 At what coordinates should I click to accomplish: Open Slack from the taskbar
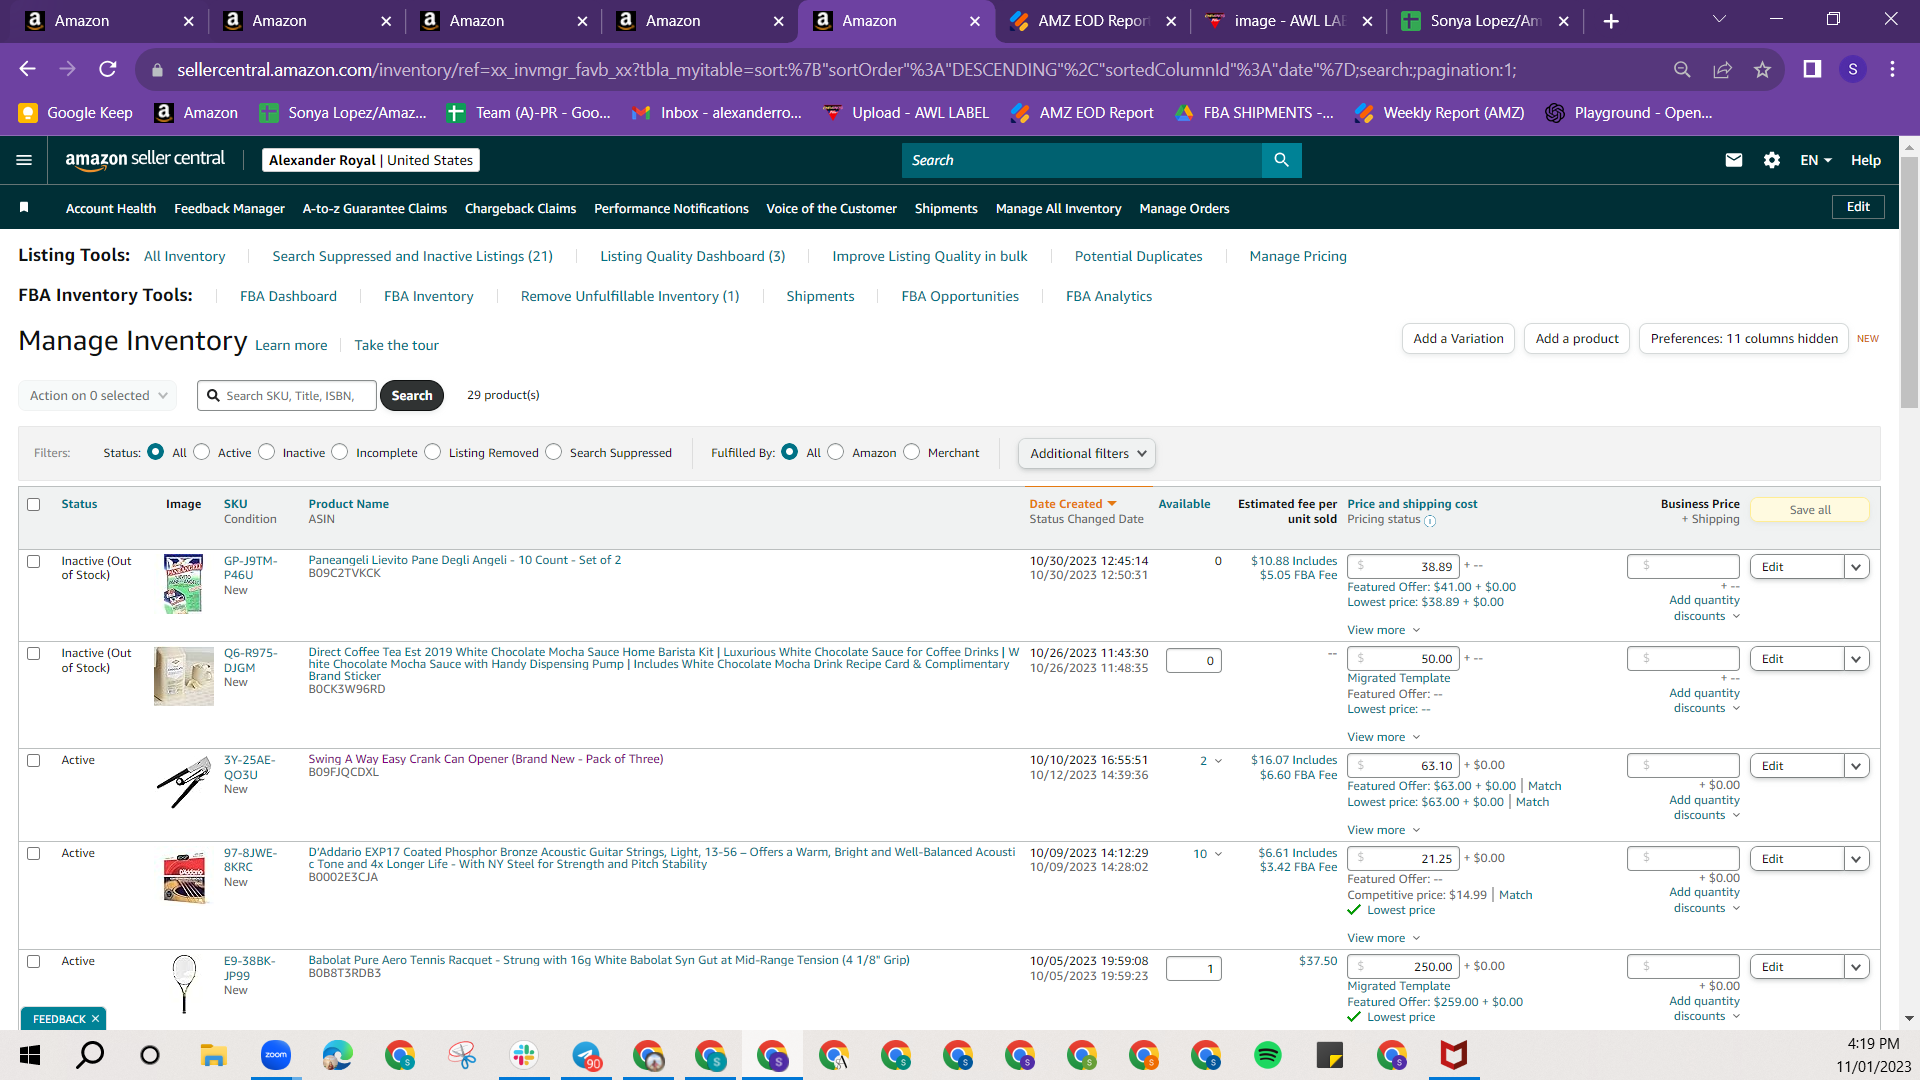point(524,1055)
